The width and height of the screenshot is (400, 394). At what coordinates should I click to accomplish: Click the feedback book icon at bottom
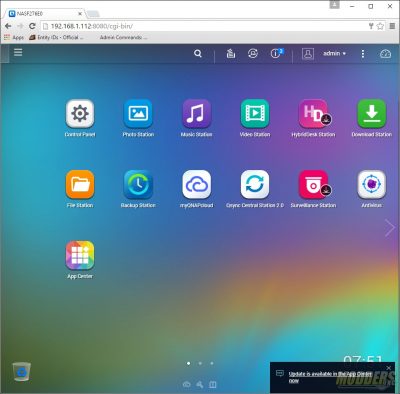pos(213,385)
